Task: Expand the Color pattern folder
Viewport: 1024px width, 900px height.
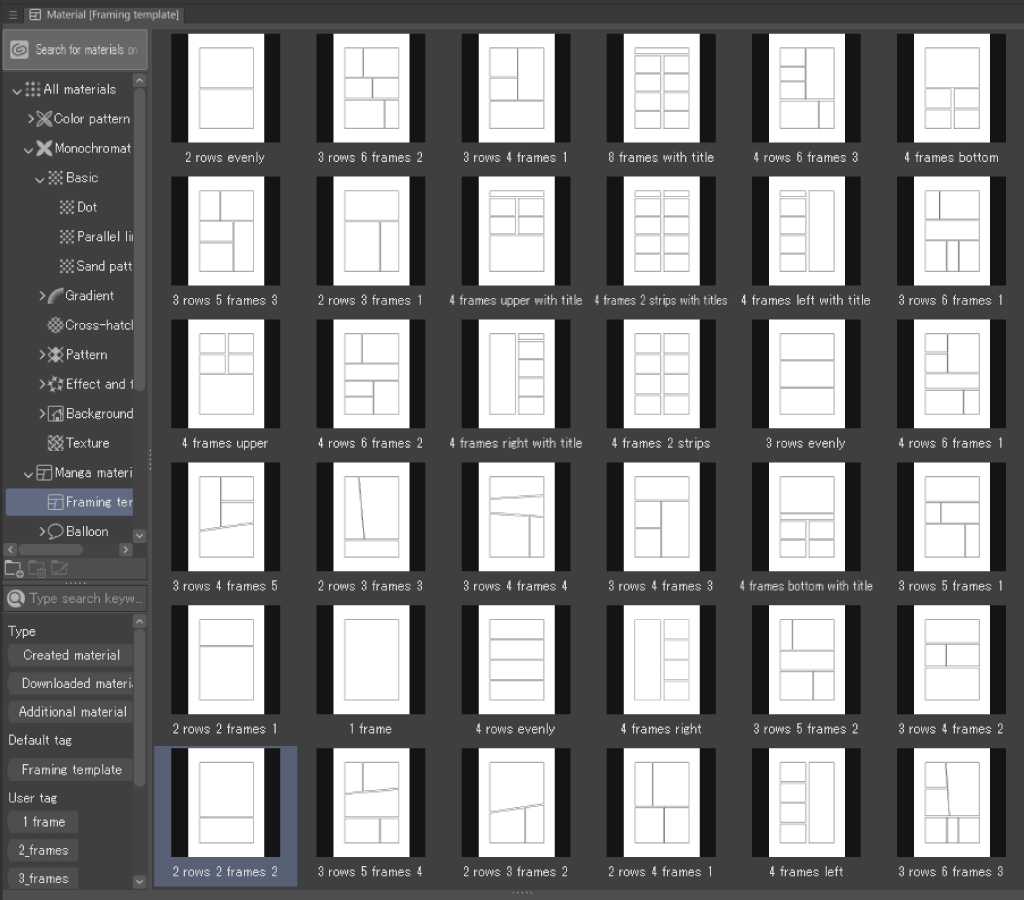Action: coord(31,119)
